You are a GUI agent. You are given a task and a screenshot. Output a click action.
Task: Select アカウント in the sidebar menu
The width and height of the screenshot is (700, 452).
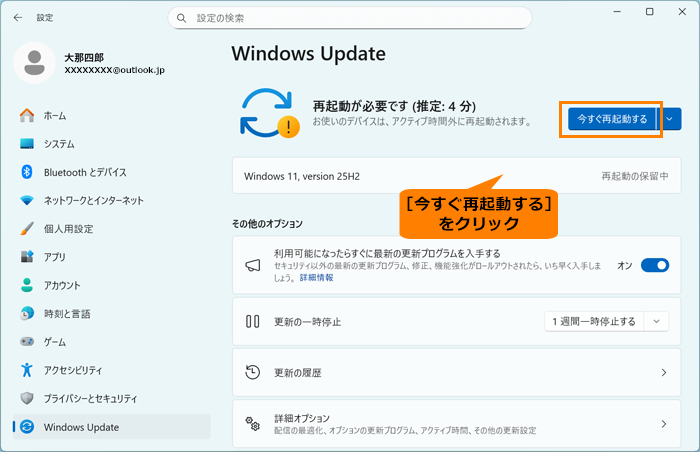(x=62, y=285)
